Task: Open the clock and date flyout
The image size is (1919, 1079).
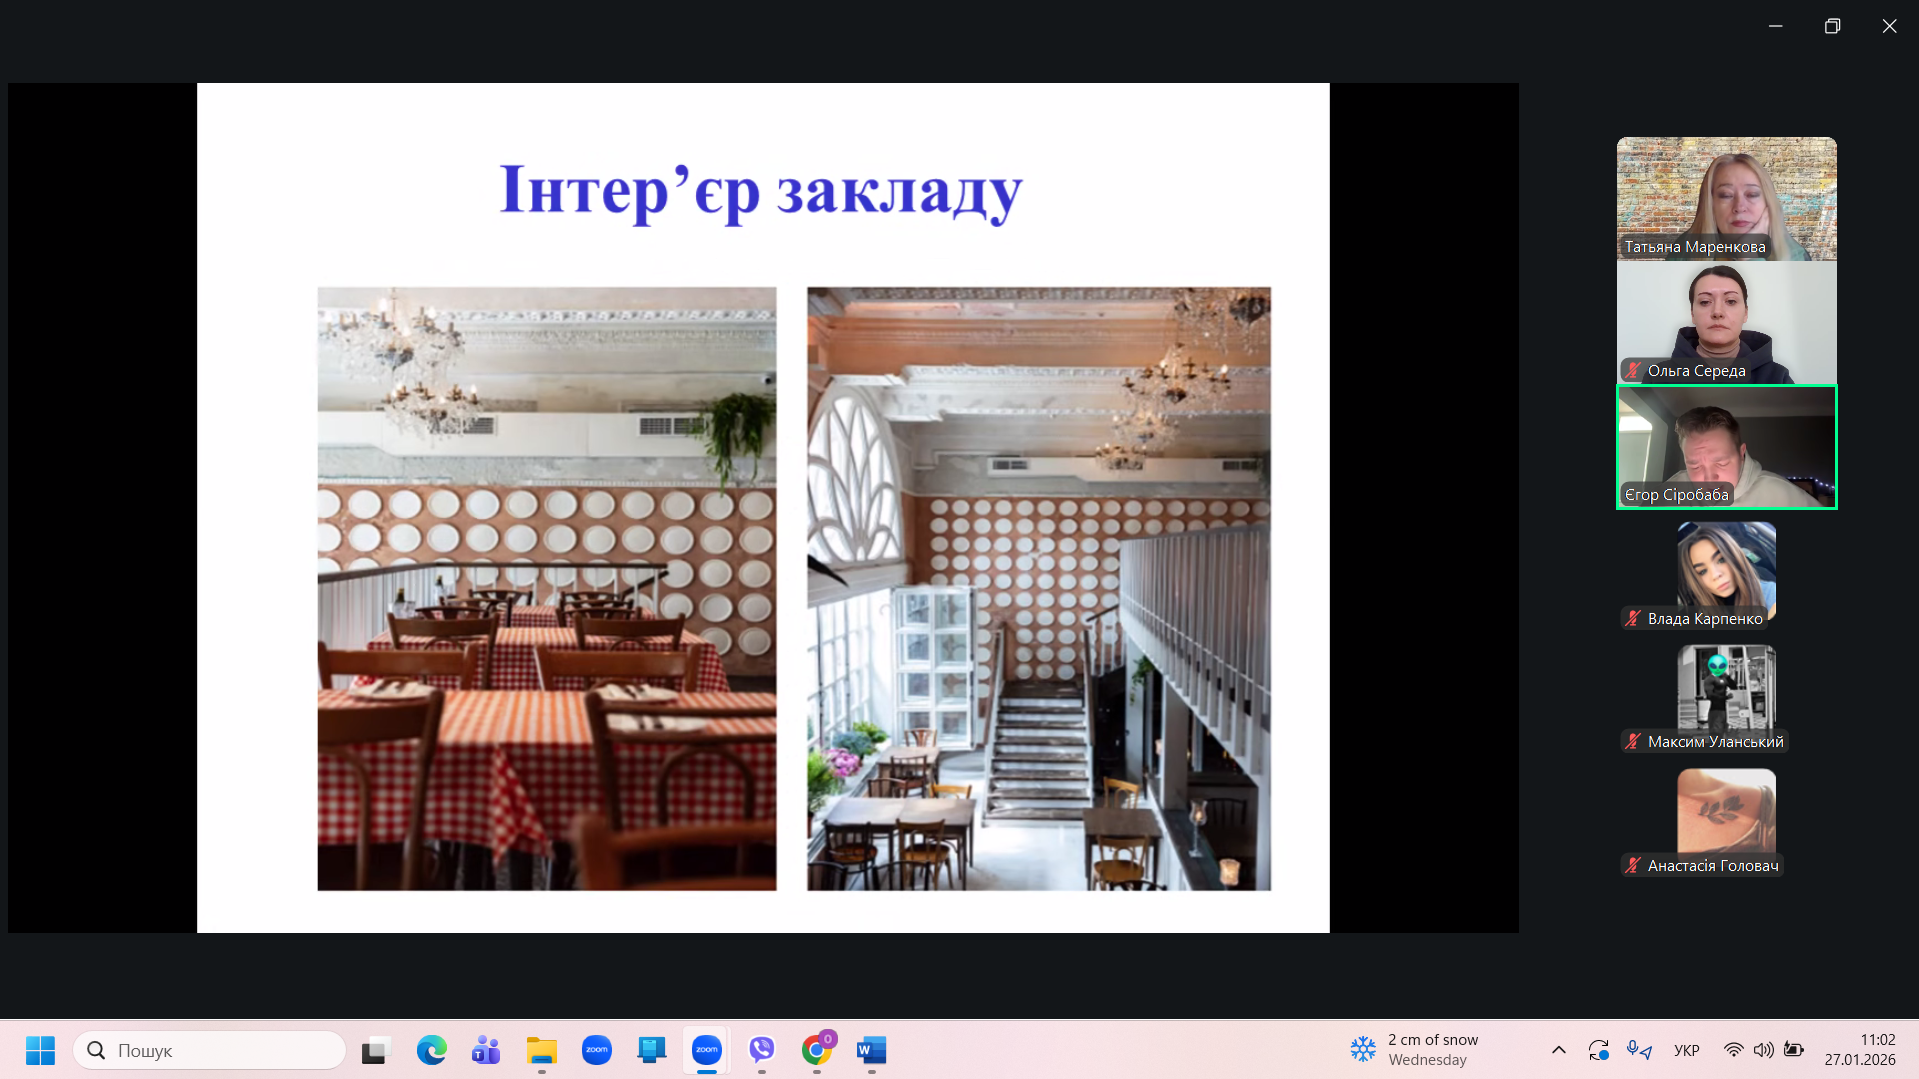Action: (x=1859, y=1050)
